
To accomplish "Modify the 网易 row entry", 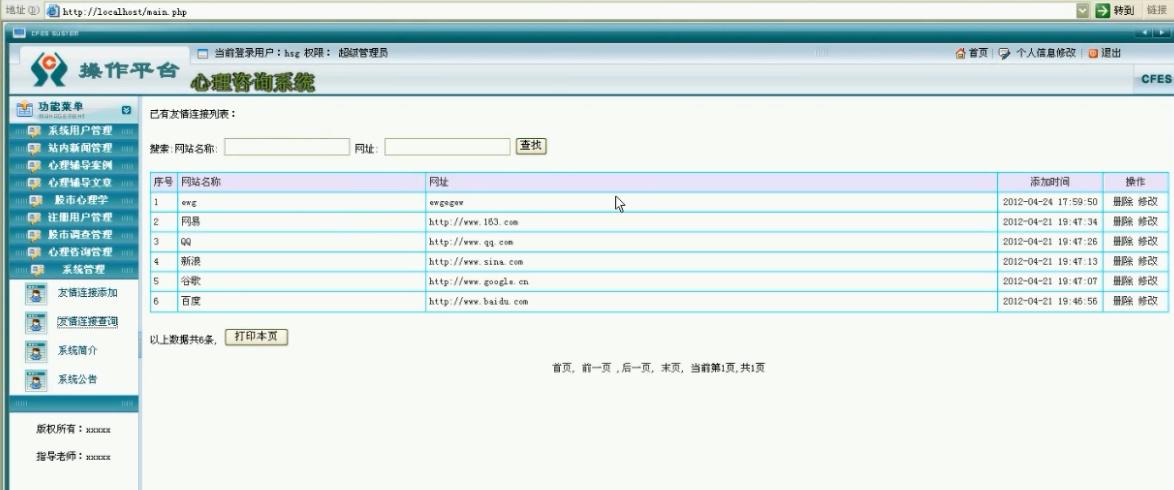I will click(1148, 222).
